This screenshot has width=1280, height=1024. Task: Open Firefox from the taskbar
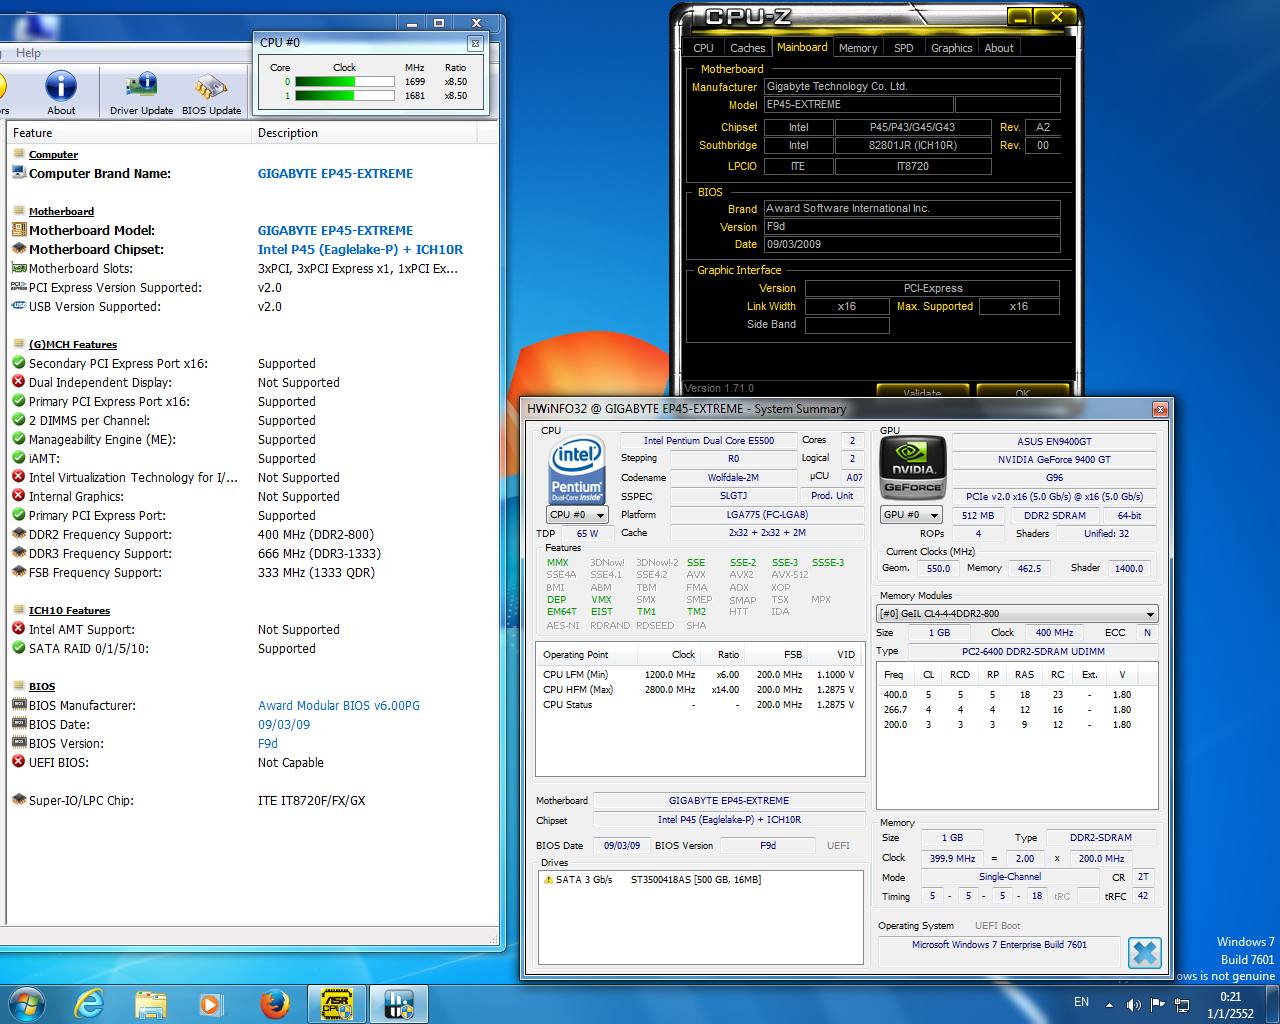point(274,1003)
